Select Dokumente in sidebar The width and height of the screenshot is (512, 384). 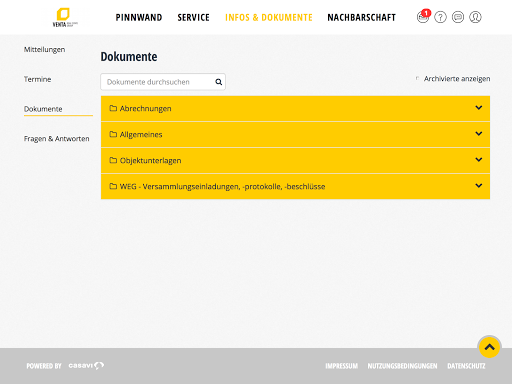[x=43, y=109]
